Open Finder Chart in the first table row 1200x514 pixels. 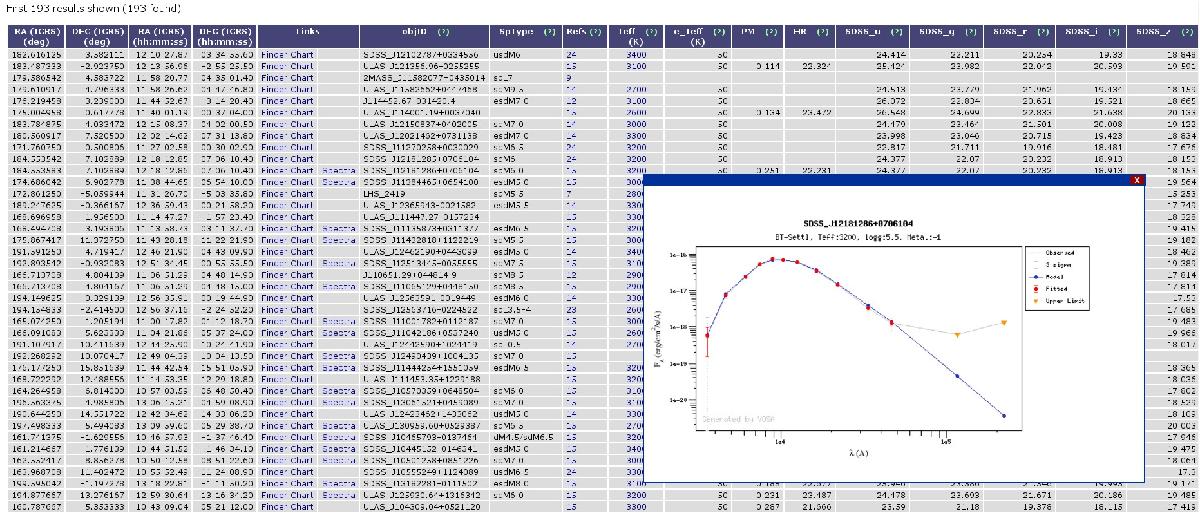click(x=287, y=56)
